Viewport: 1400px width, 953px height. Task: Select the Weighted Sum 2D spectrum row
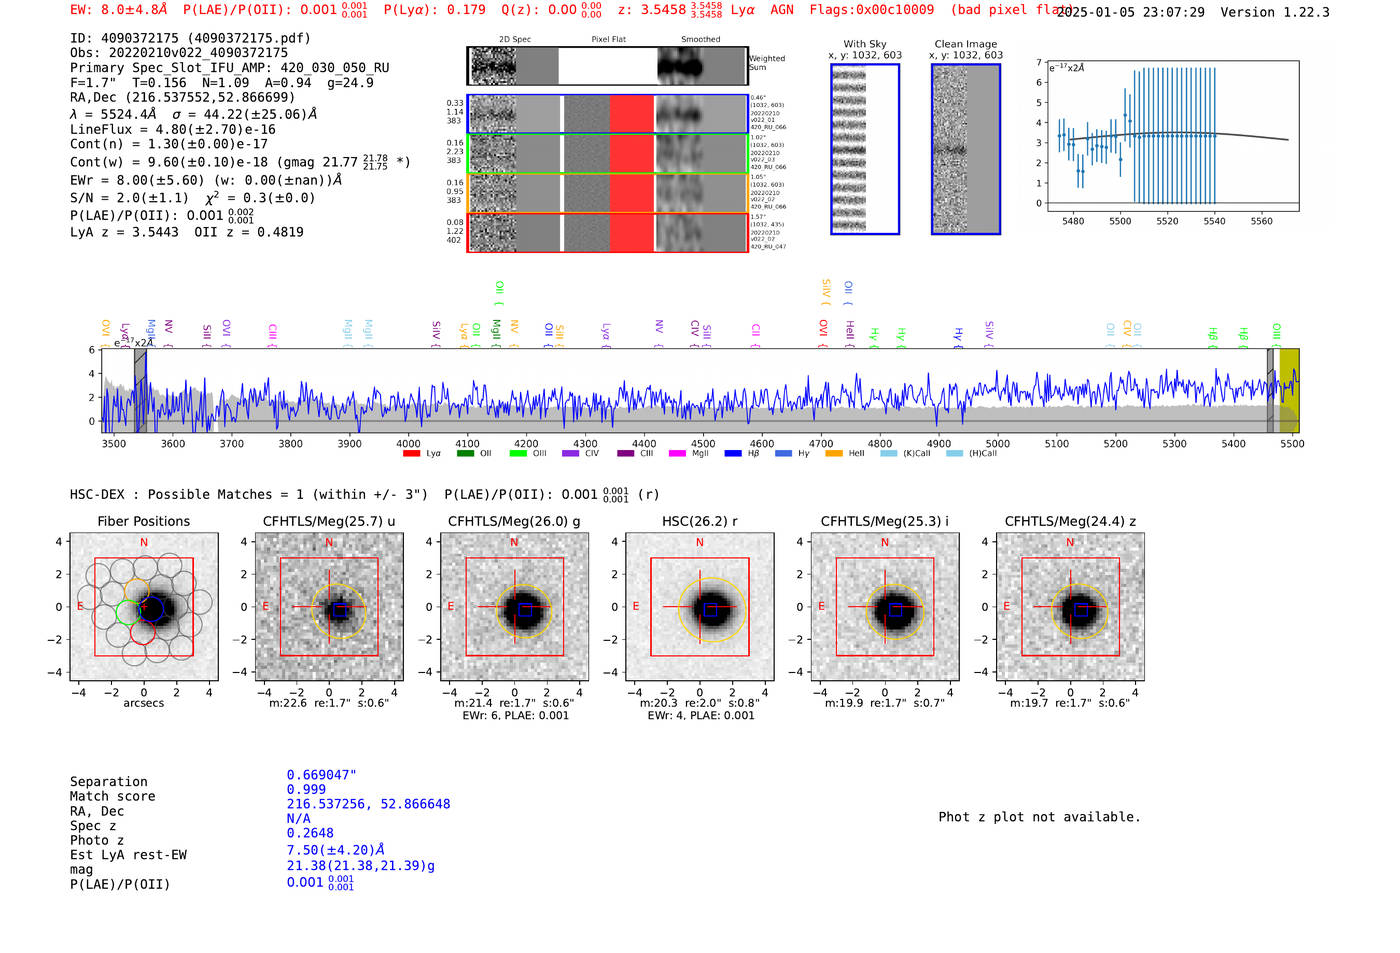click(x=607, y=66)
